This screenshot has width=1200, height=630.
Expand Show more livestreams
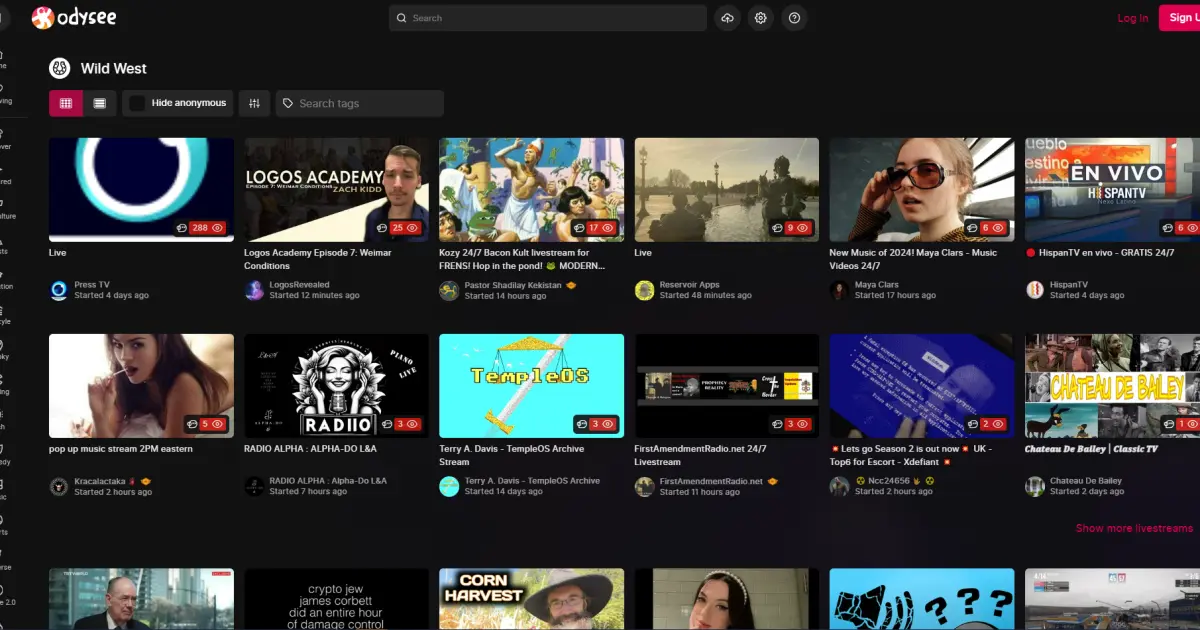click(1134, 528)
